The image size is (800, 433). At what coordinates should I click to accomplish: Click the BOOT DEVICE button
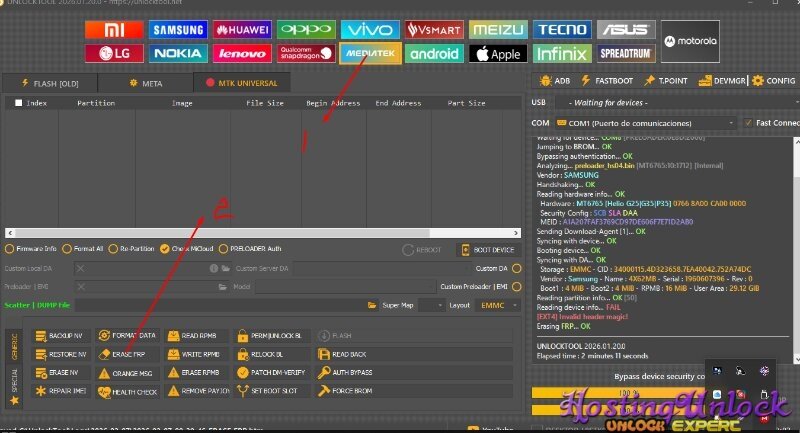pyautogui.click(x=488, y=250)
